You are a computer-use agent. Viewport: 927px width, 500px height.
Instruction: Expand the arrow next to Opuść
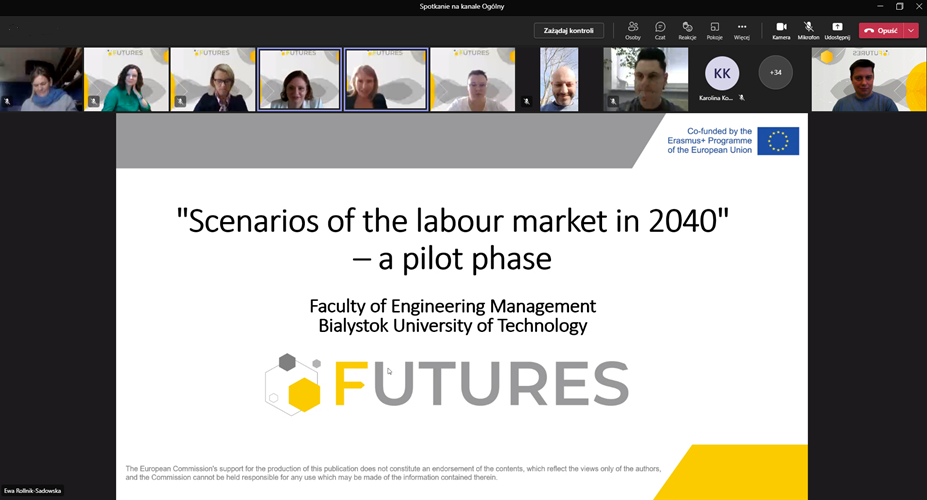pos(910,30)
